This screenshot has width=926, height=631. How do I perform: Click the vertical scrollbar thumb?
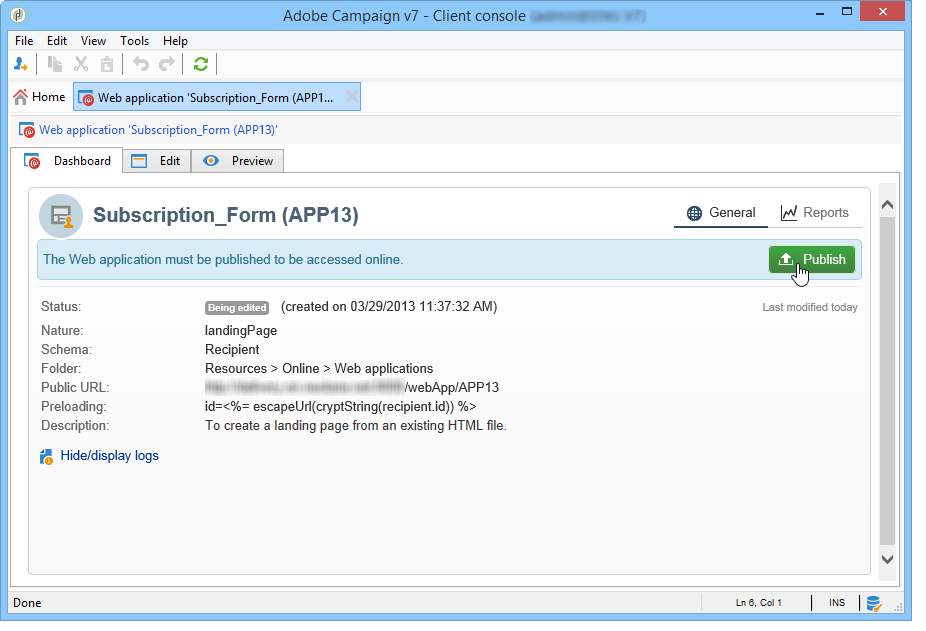coord(887,380)
